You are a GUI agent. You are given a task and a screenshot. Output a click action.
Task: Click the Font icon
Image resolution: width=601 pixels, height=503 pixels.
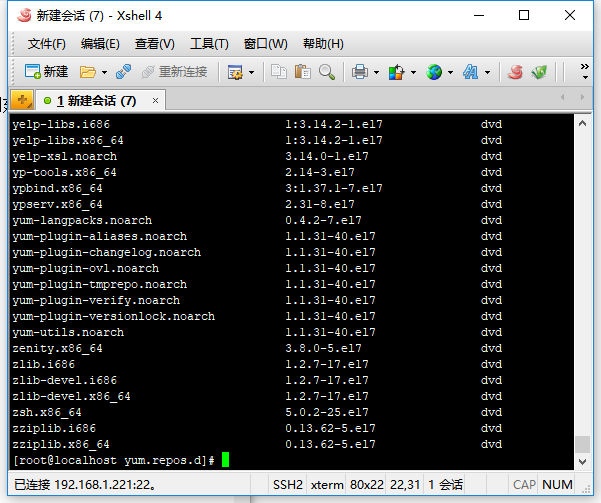(x=471, y=72)
